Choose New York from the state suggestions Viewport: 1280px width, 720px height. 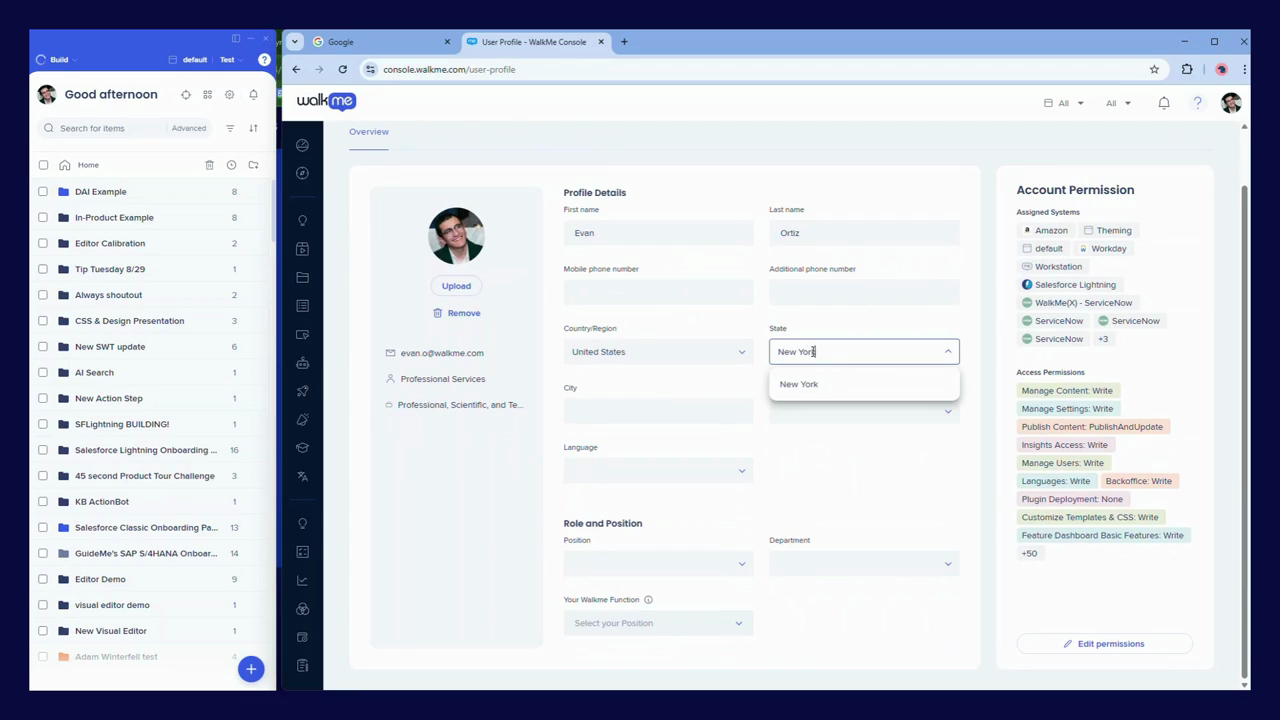pos(799,384)
